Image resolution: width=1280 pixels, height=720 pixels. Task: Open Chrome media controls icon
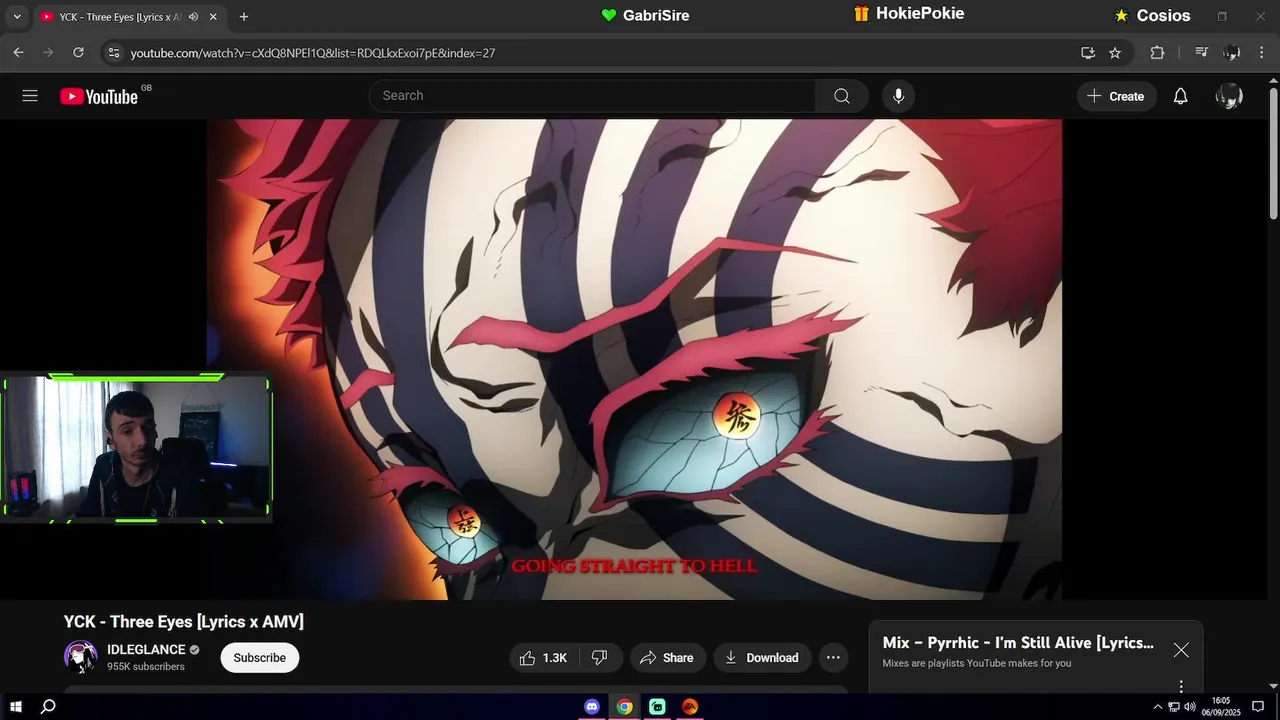pos(1202,53)
